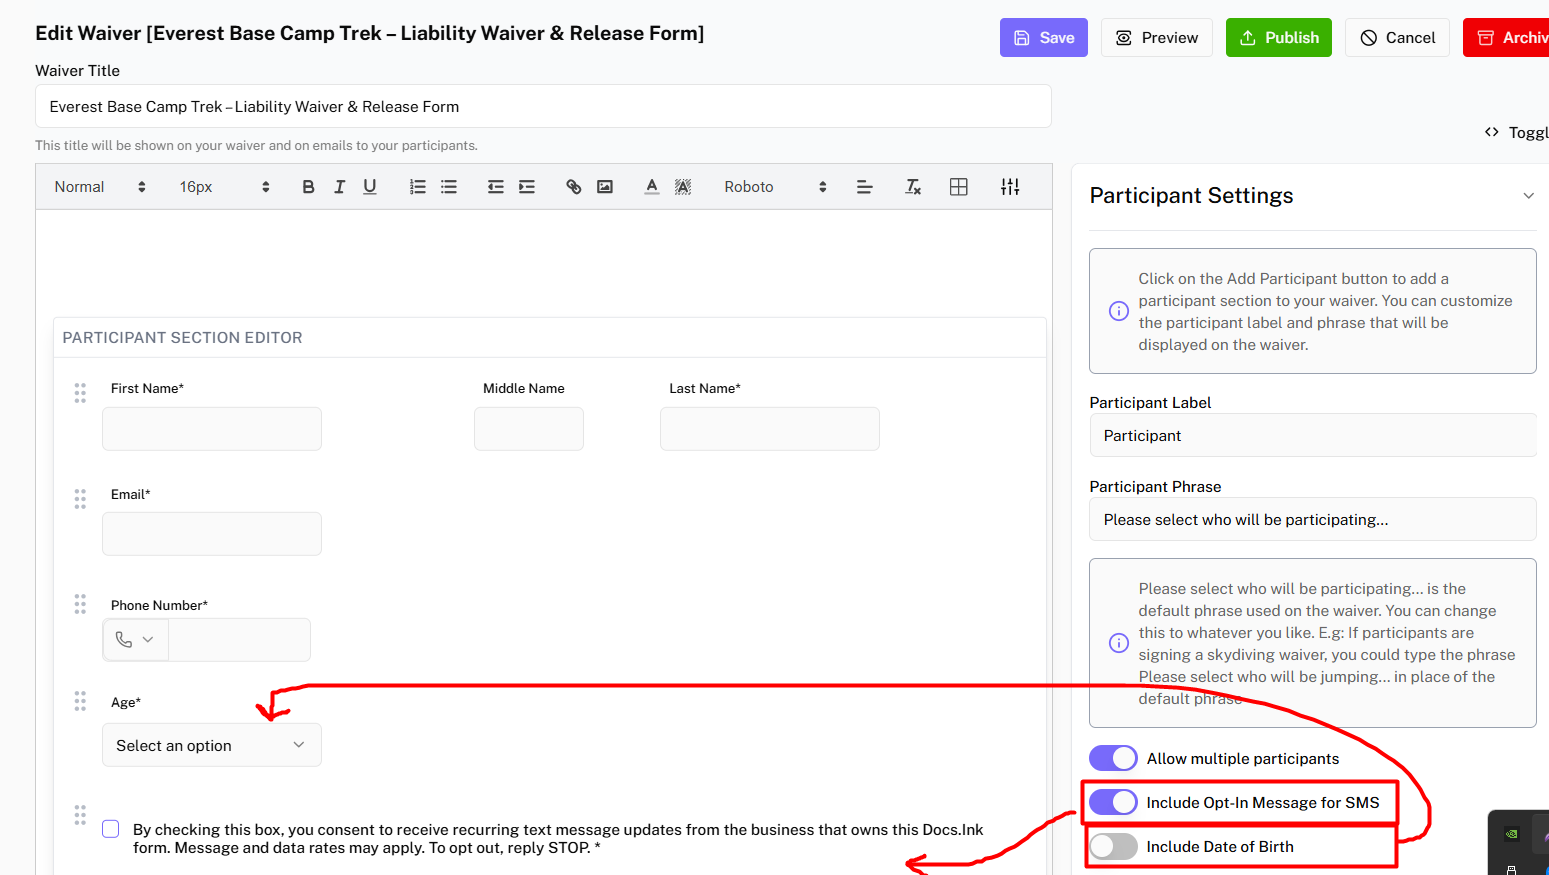The image size is (1549, 875).
Task: Insert a hyperlink in the waiver
Action: (574, 187)
